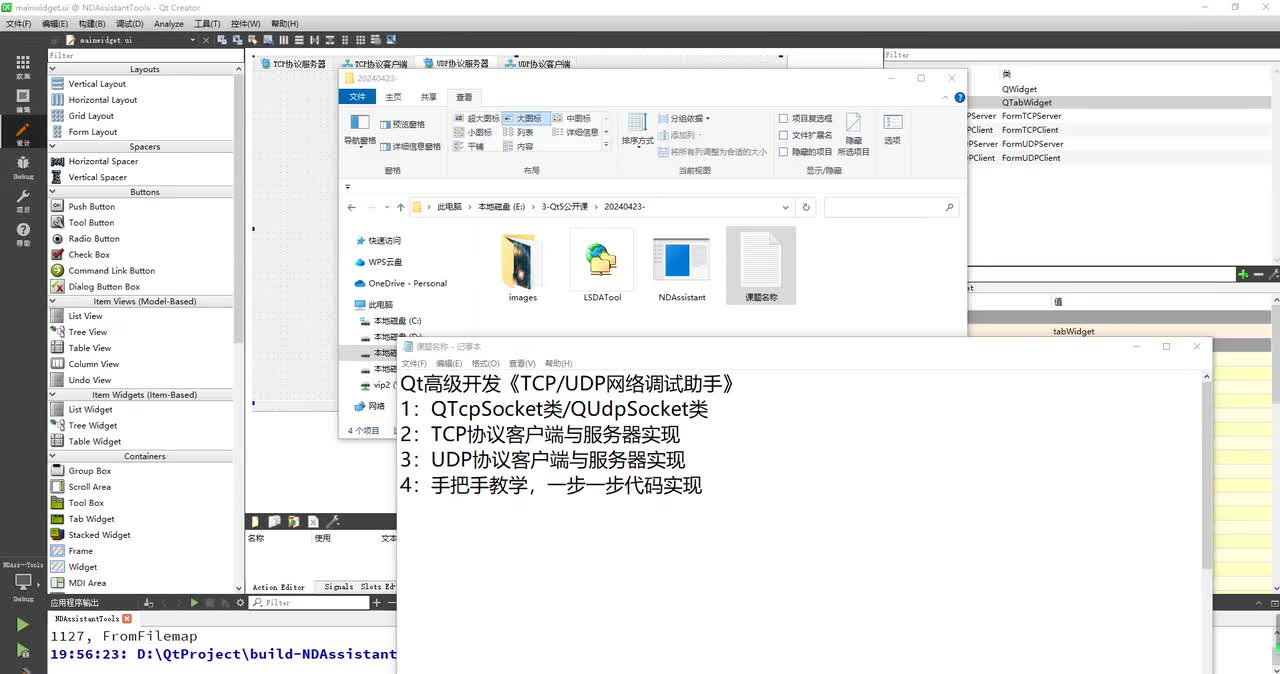Pick the Command Link Button widget
The image size is (1280, 674).
pos(111,270)
